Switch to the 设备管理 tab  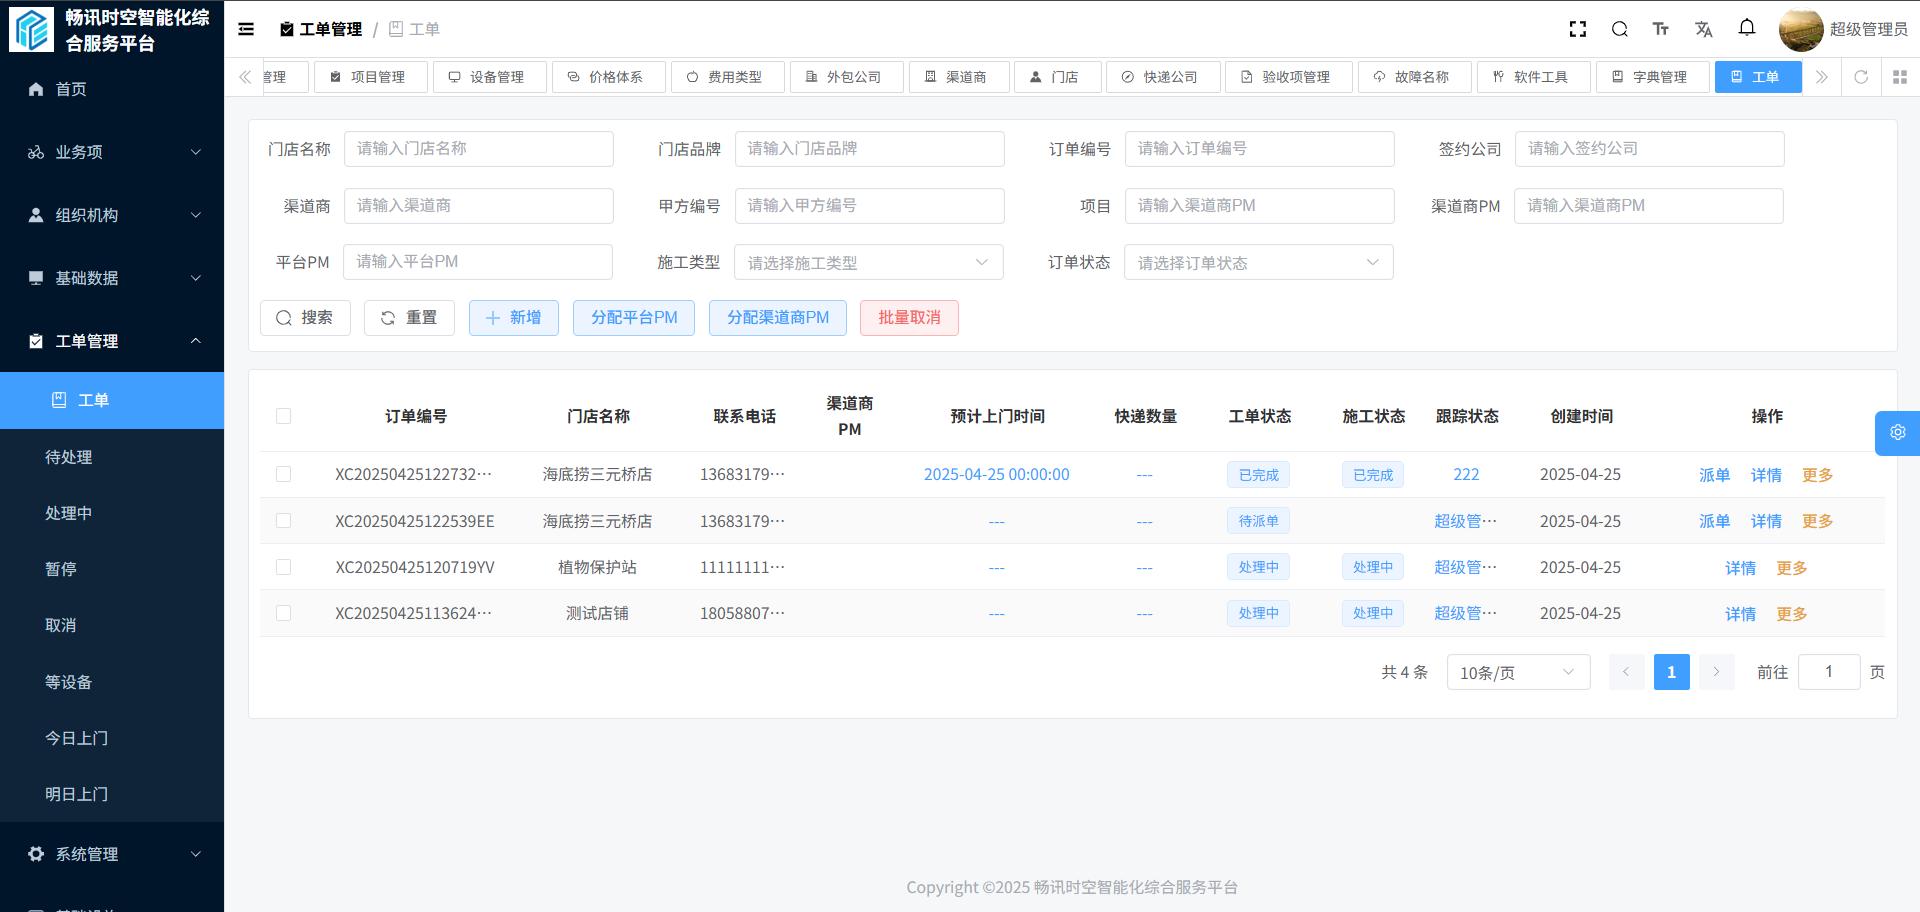pos(489,77)
